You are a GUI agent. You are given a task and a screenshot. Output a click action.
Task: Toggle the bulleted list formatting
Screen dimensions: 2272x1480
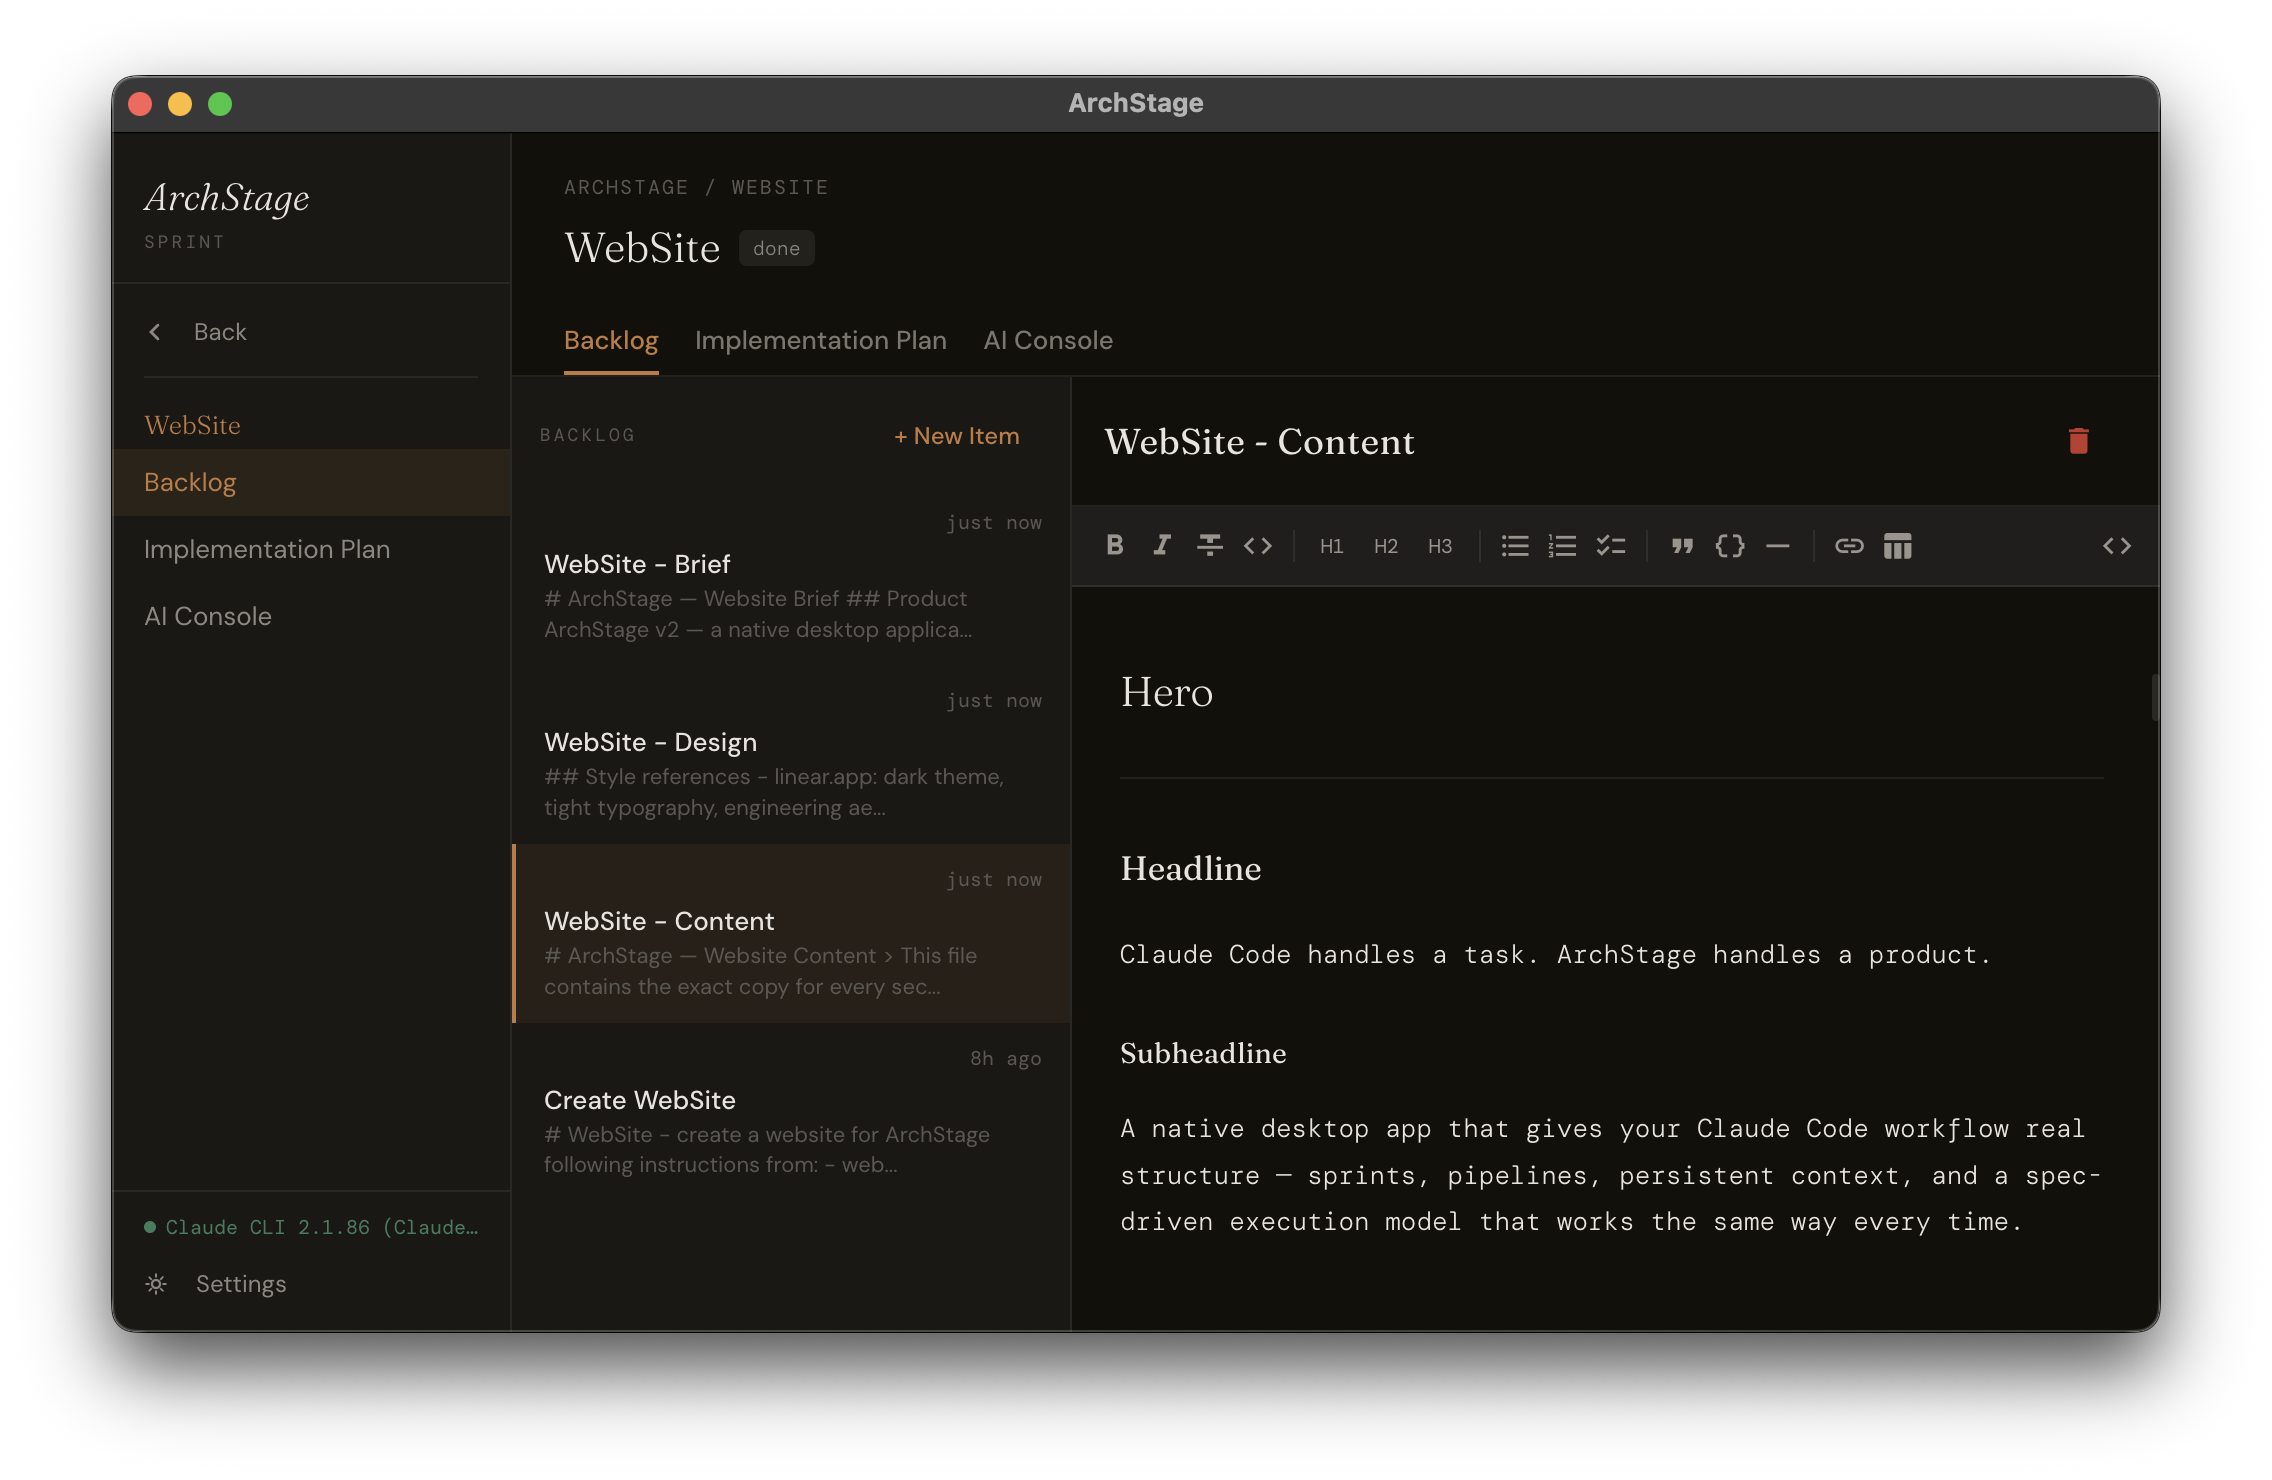[1514, 545]
